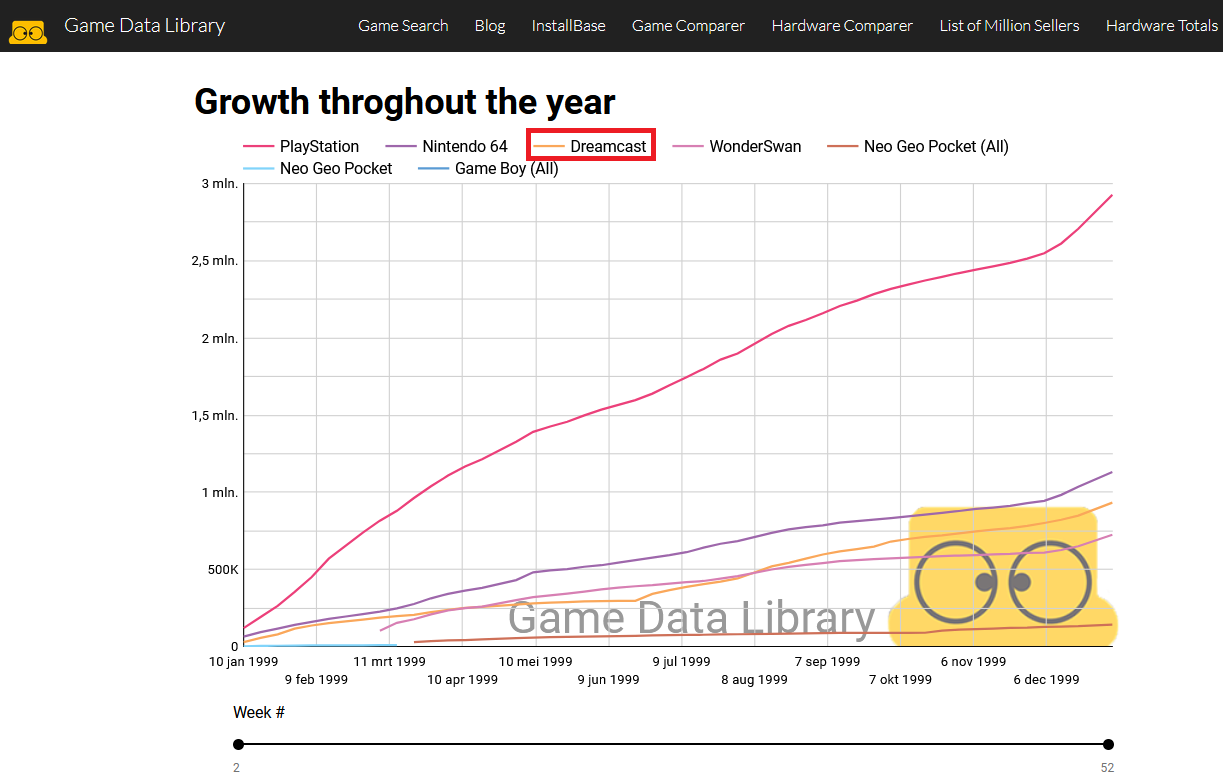
Task: Click the week slider right handle at 52
Action: pos(1108,744)
